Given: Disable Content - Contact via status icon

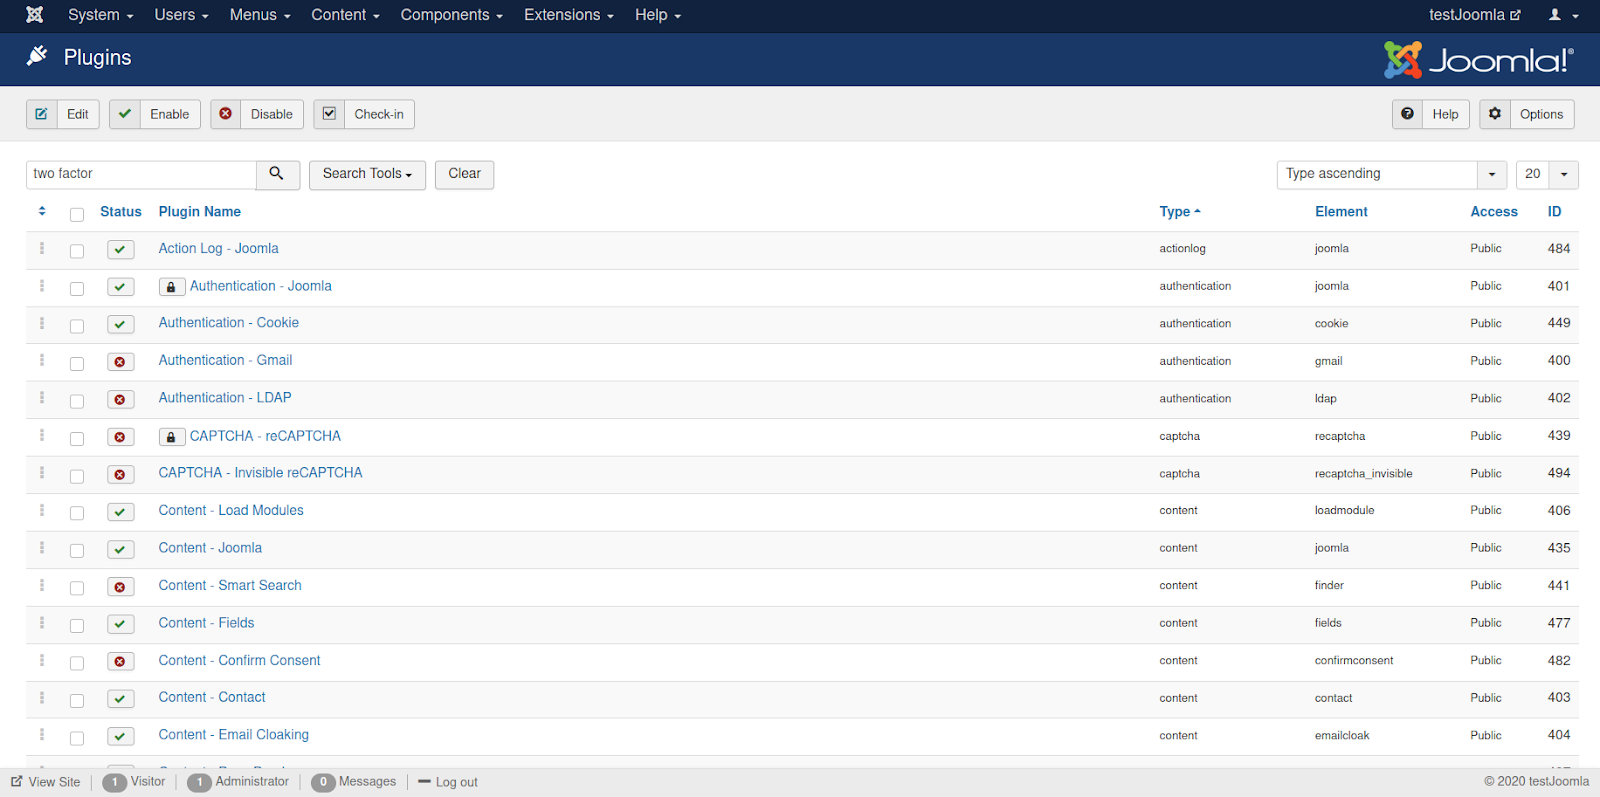Looking at the screenshot, I should click(x=120, y=699).
